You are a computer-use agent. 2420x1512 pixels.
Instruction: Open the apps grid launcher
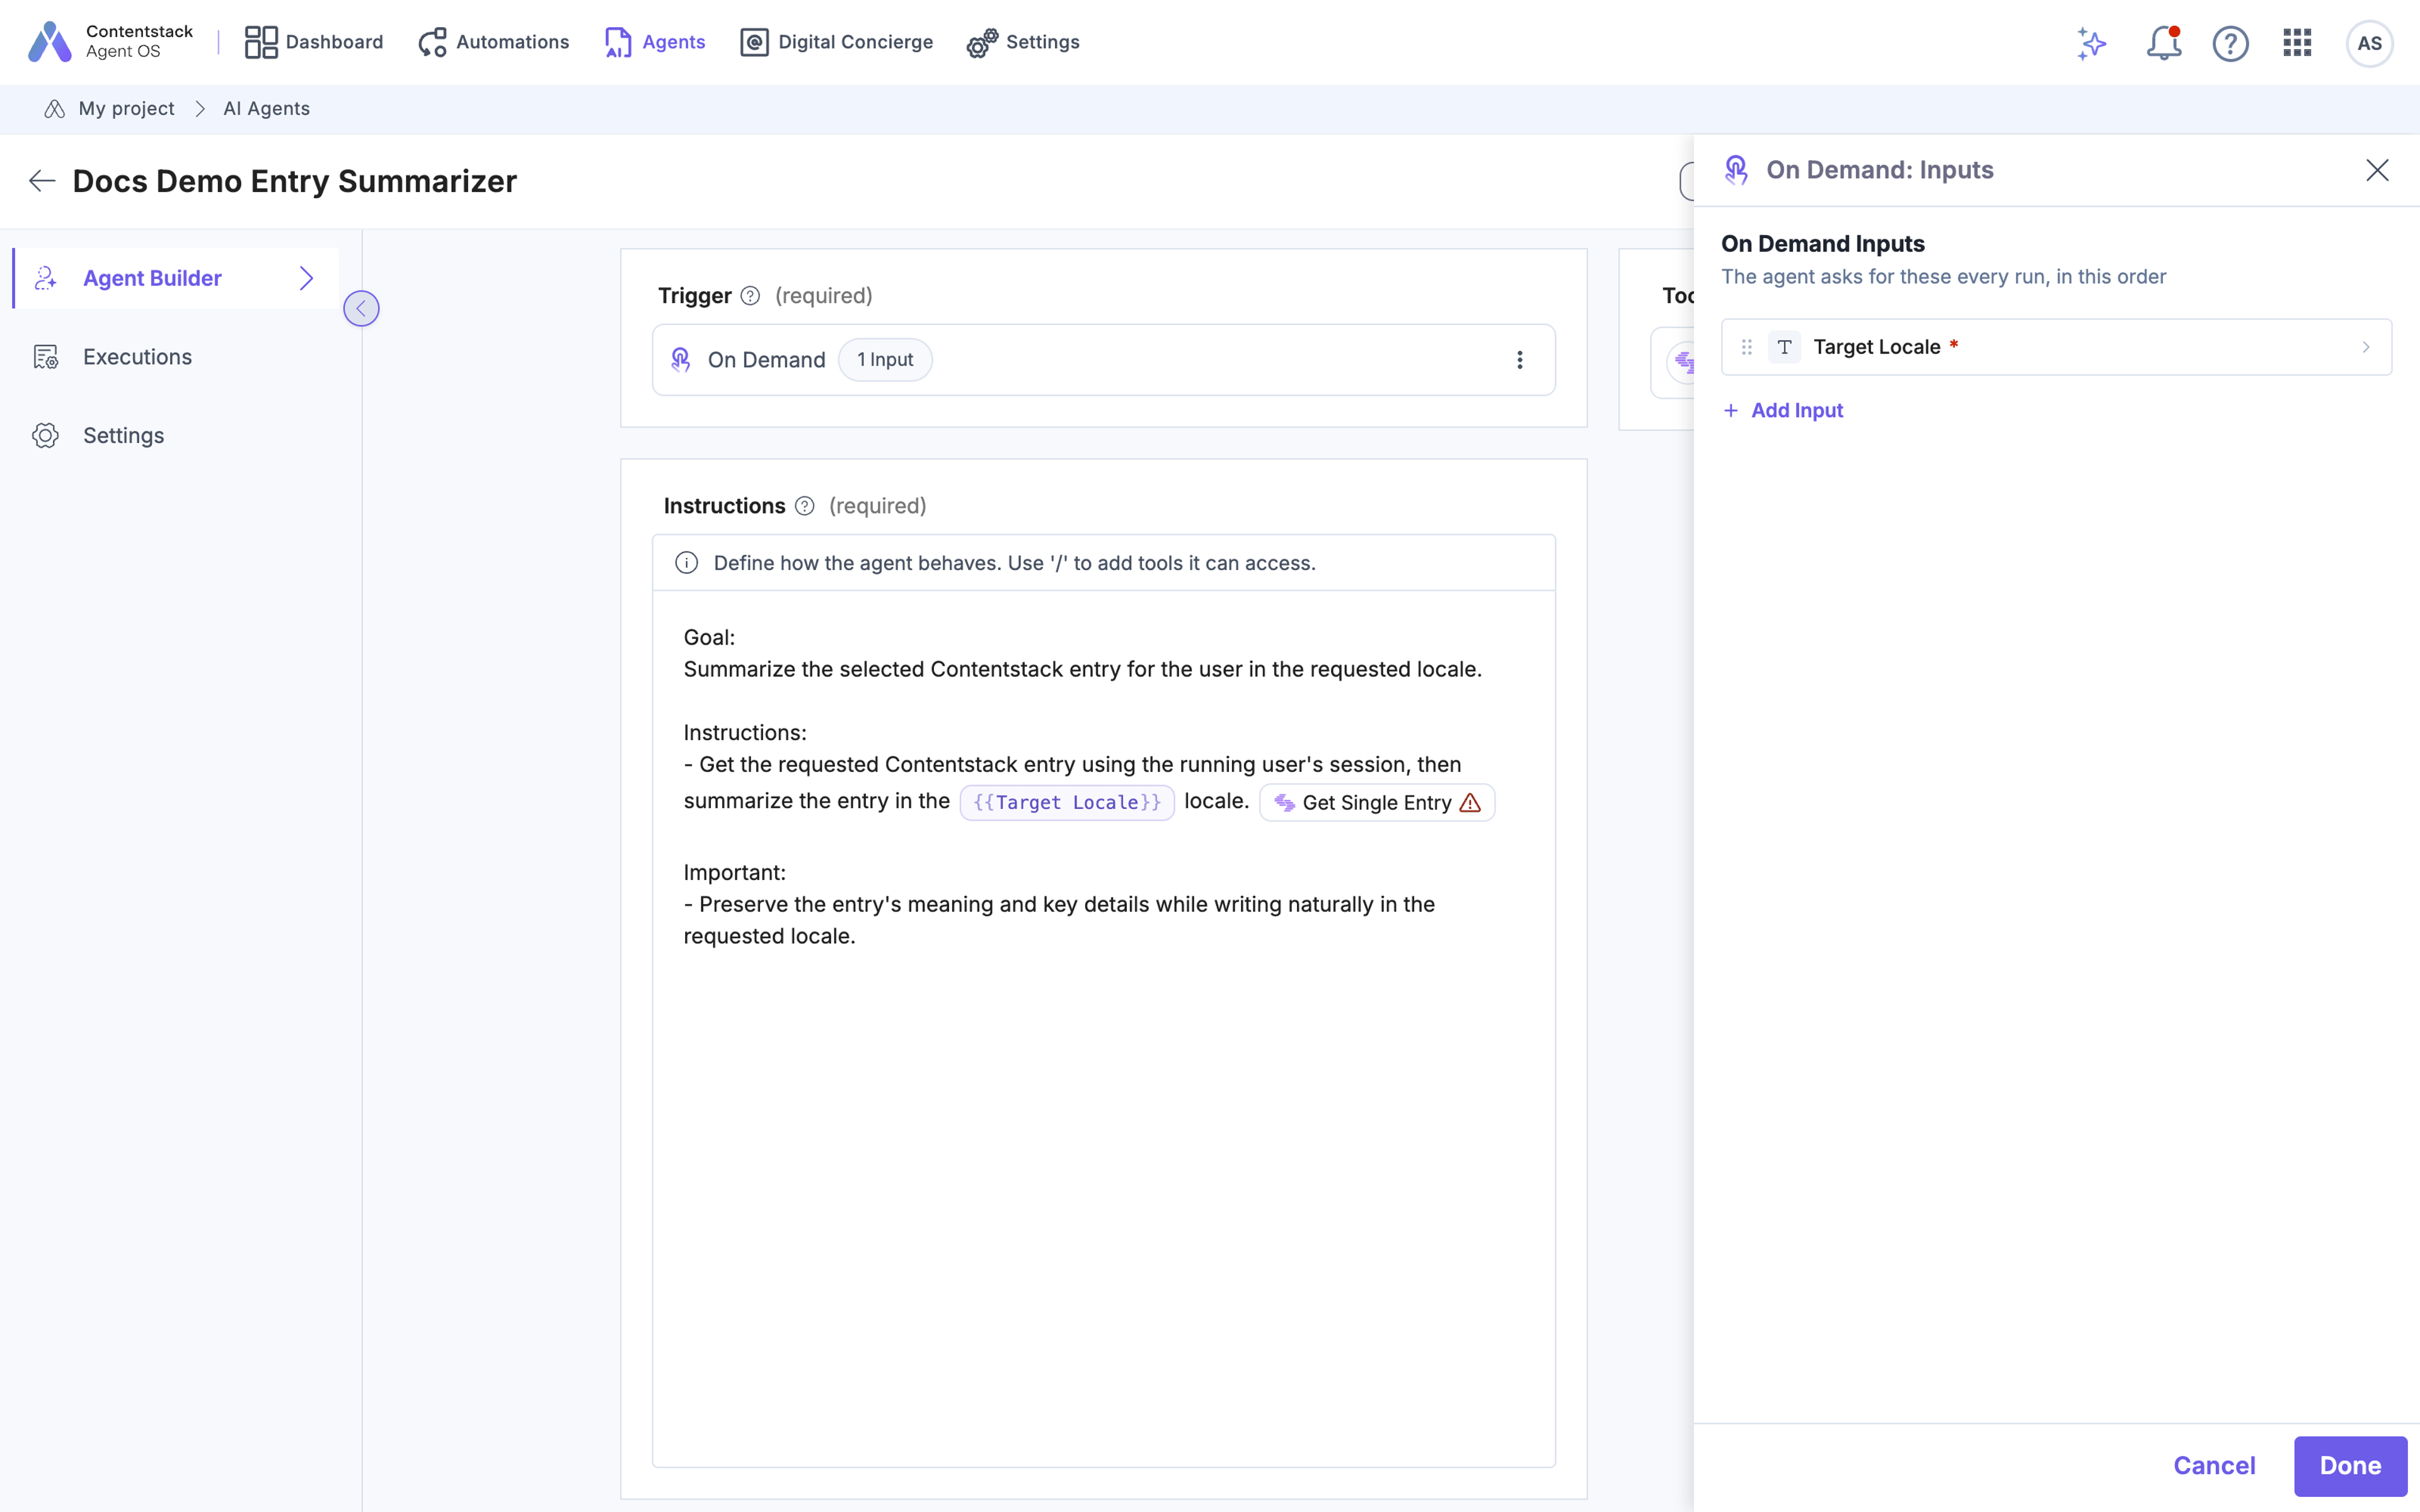2297,43
